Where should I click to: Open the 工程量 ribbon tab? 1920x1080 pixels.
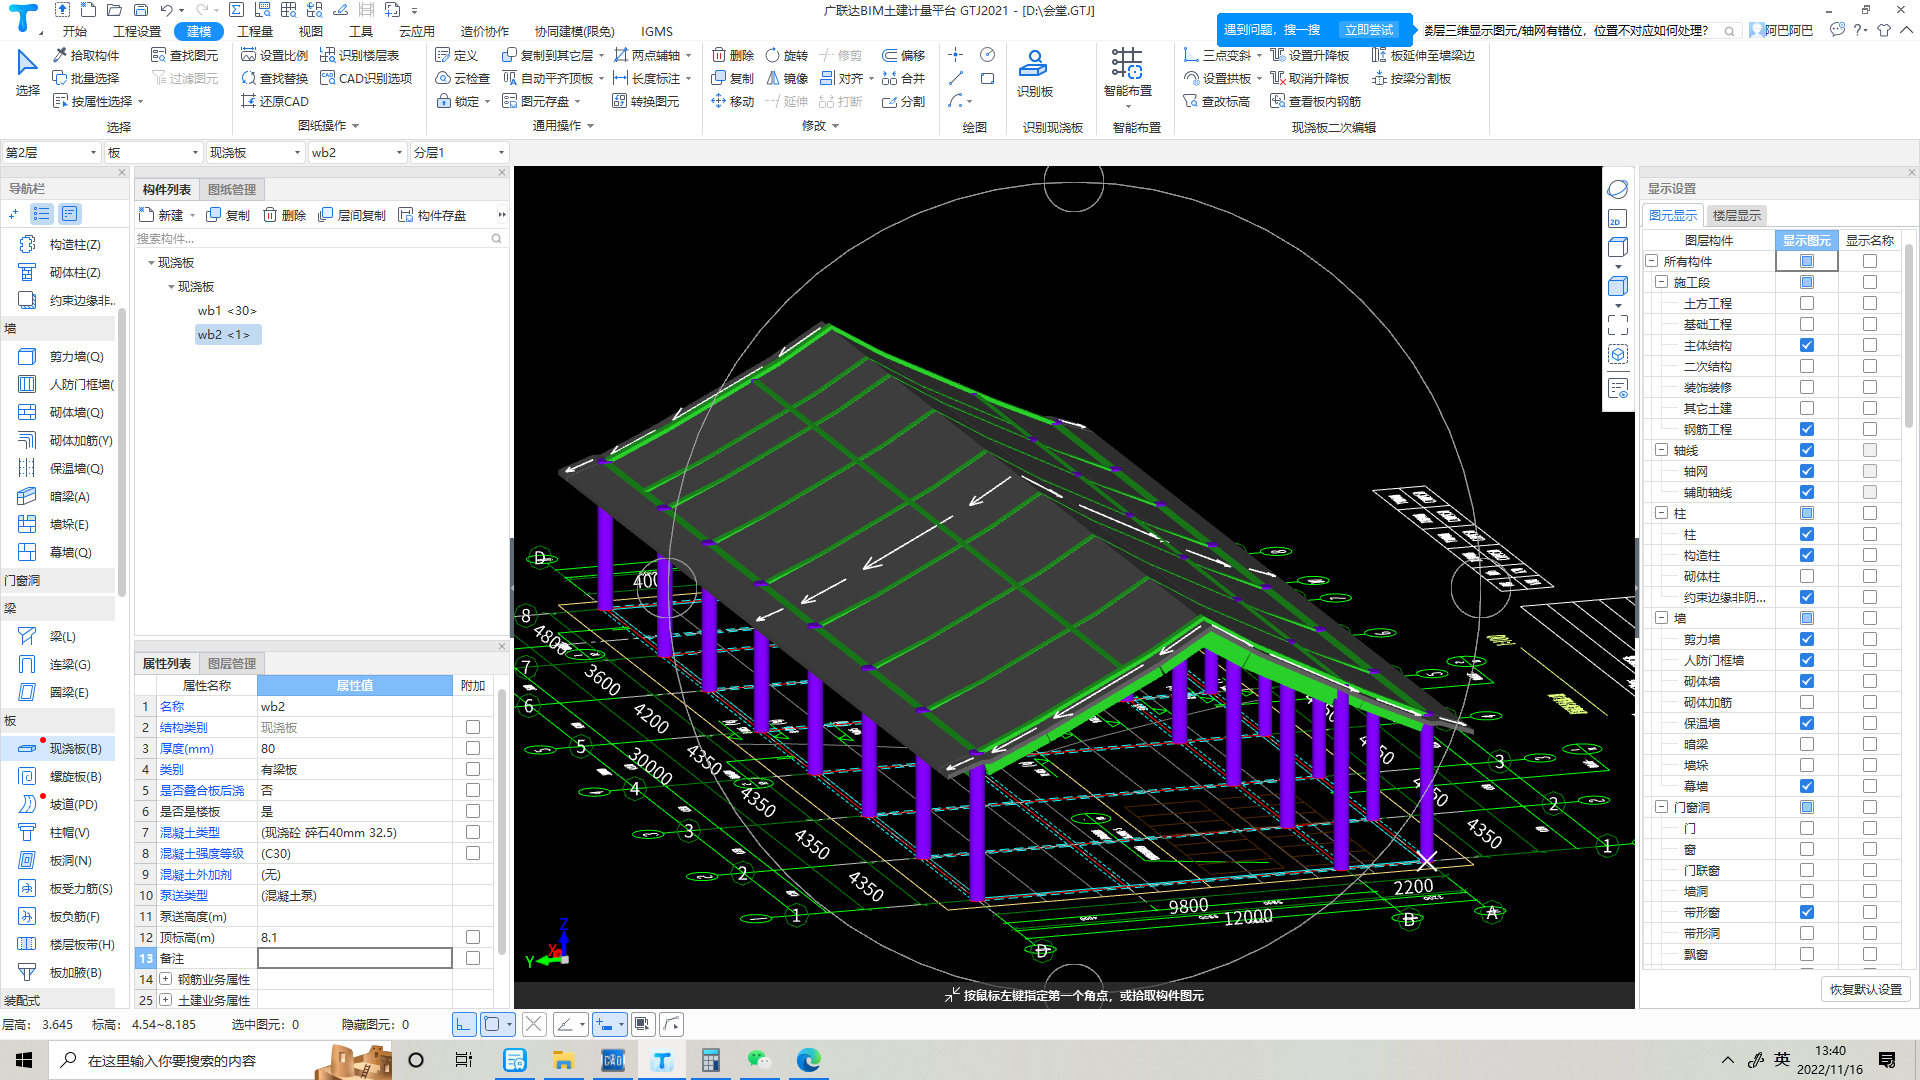[x=255, y=31]
